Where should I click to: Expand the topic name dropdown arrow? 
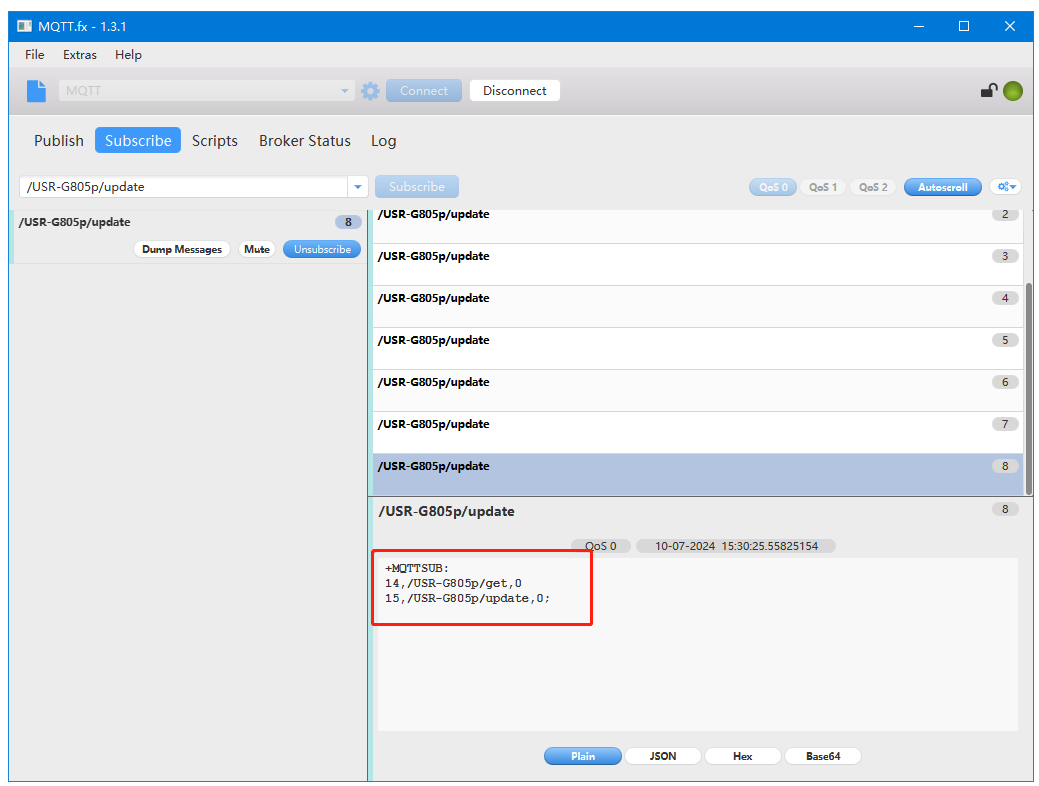pyautogui.click(x=358, y=187)
